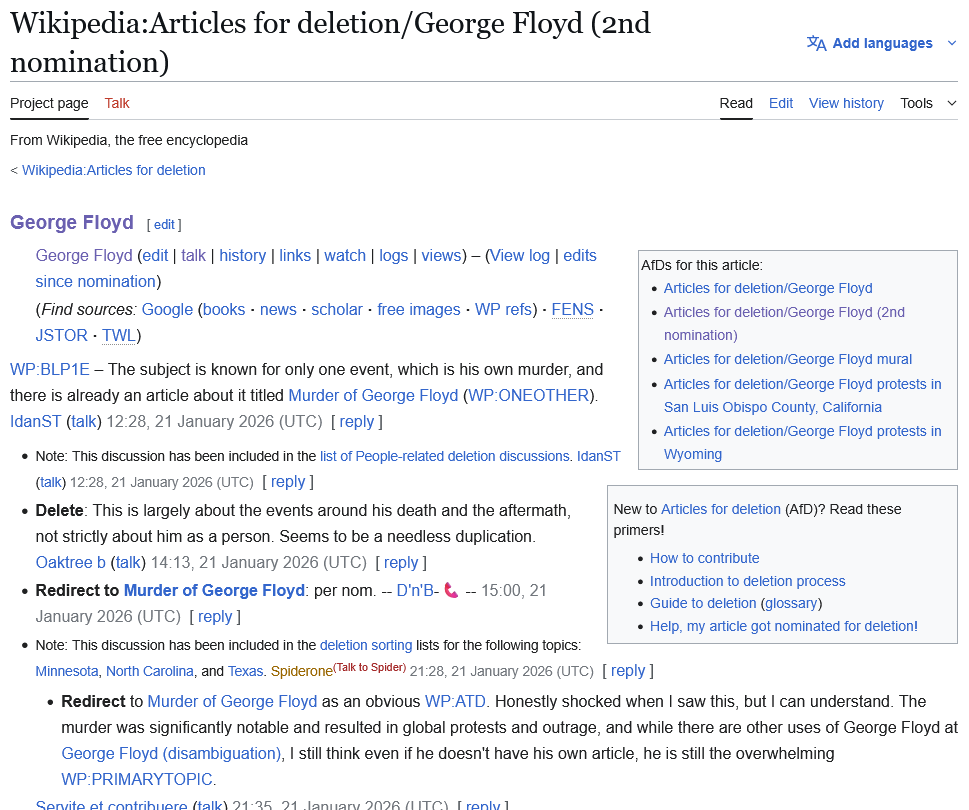The height and width of the screenshot is (810, 969).
Task: Search sources via the Google link
Action: point(167,310)
